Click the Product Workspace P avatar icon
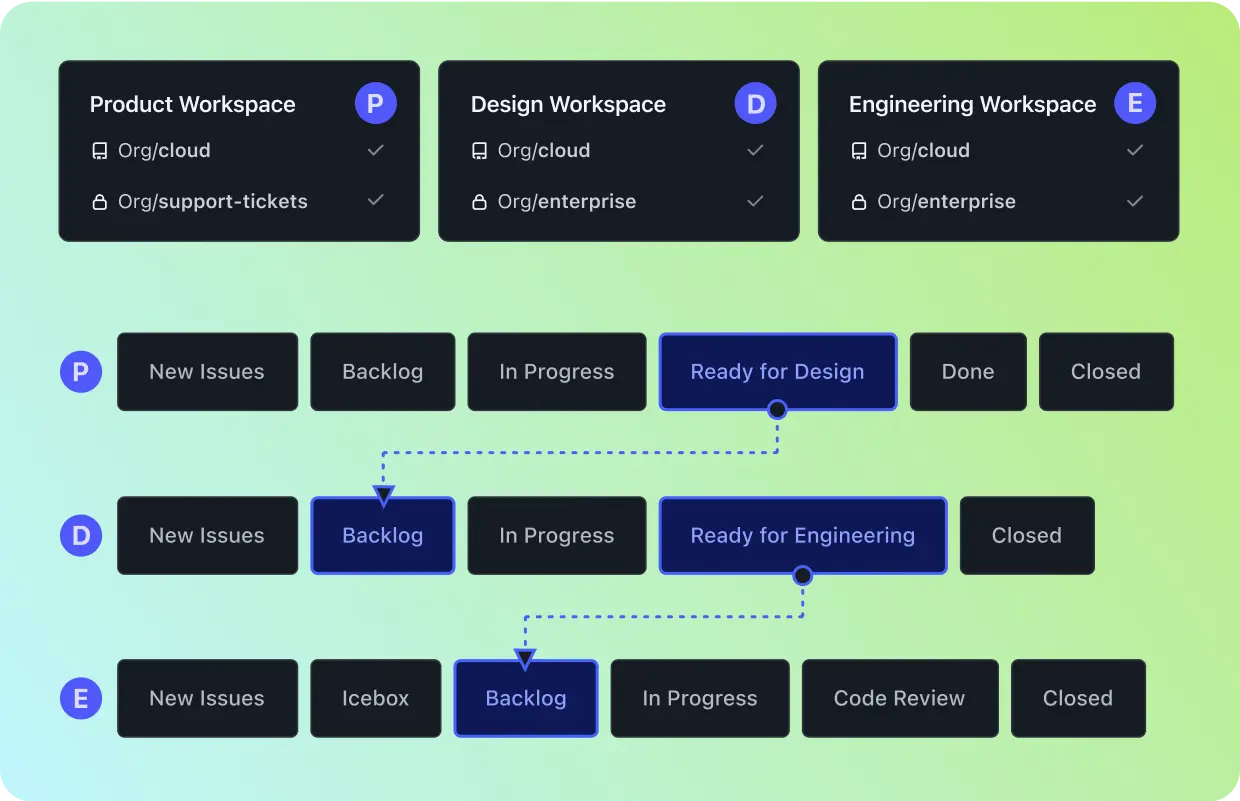The width and height of the screenshot is (1240, 801). pyautogui.click(x=376, y=102)
